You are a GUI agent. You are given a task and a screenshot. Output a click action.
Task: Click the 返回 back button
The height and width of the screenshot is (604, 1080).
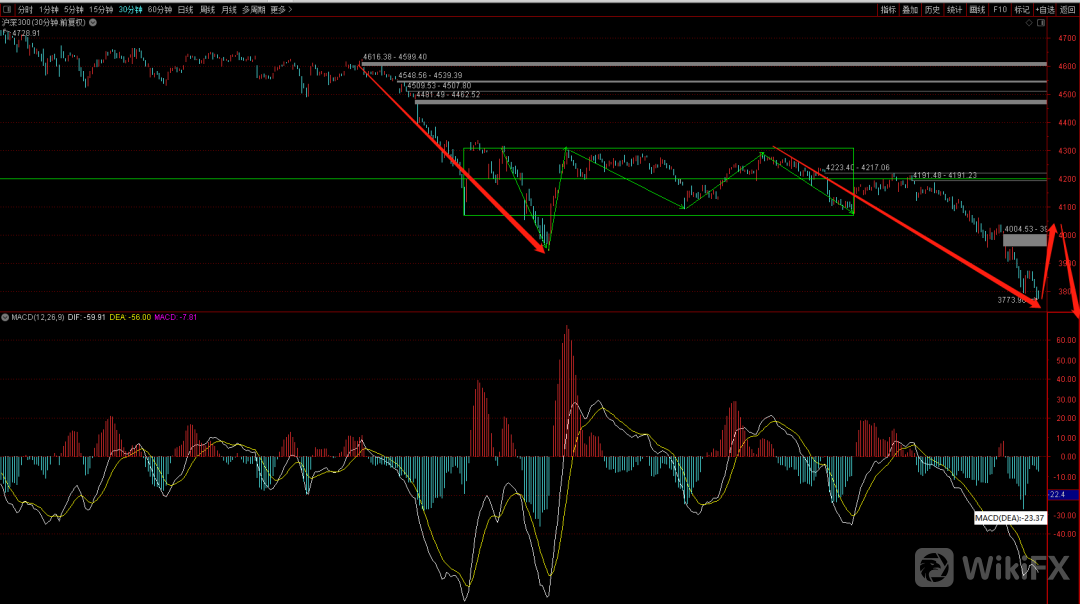point(1068,9)
